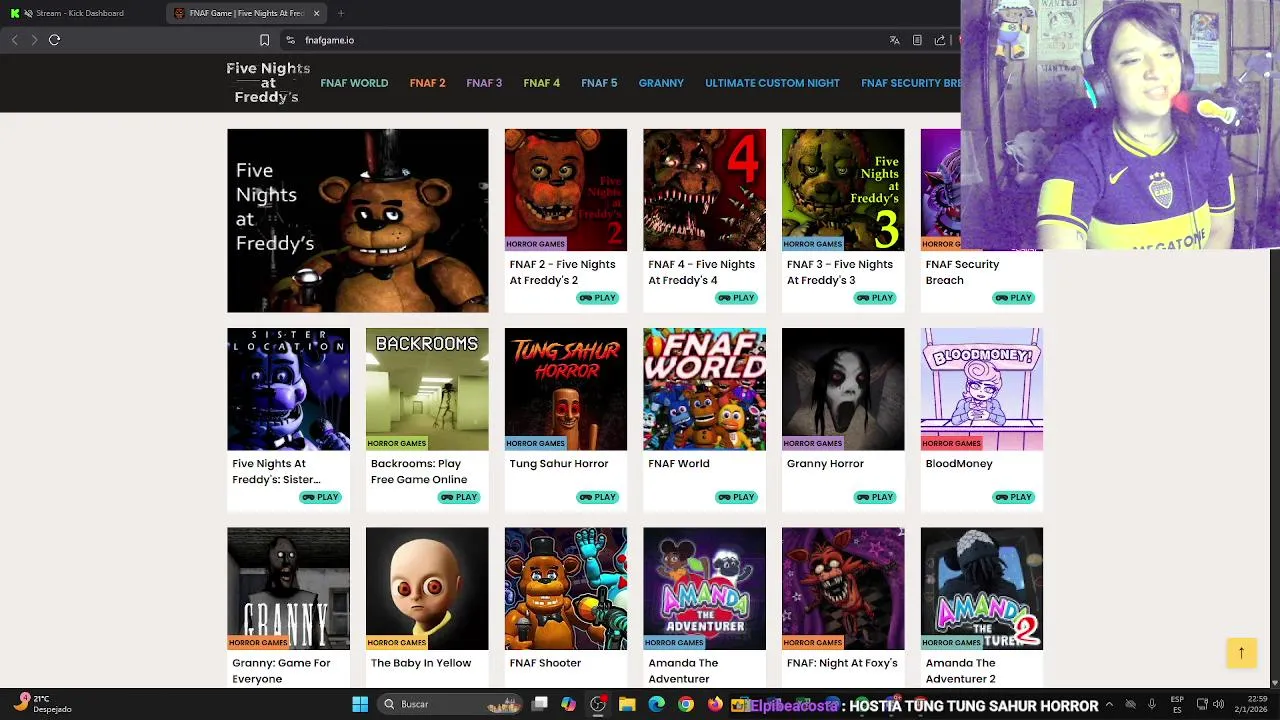Viewport: 1280px width, 720px height.
Task: Open File Explorer from the taskbar
Action: 627,704
